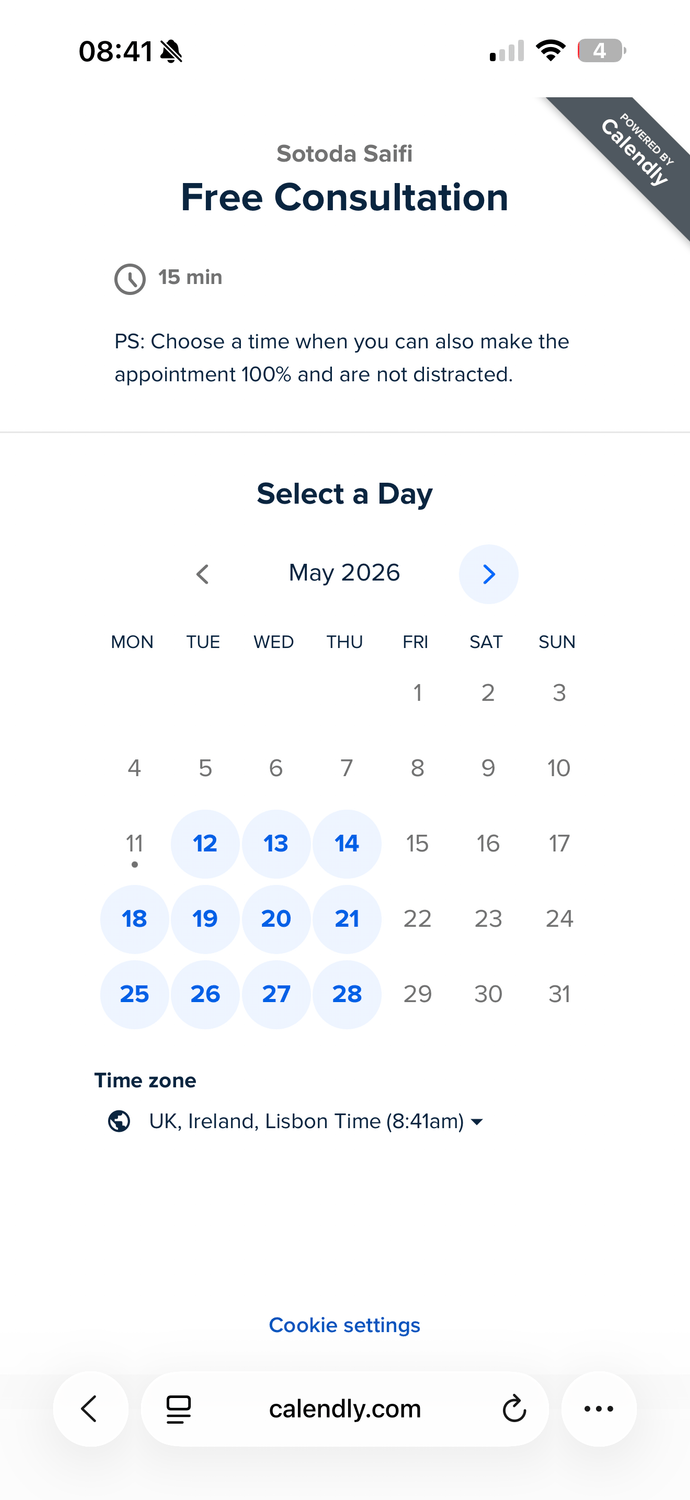Image resolution: width=690 pixels, height=1500 pixels.
Task: Open the page tools icon beside the URL
Action: tap(179, 1409)
